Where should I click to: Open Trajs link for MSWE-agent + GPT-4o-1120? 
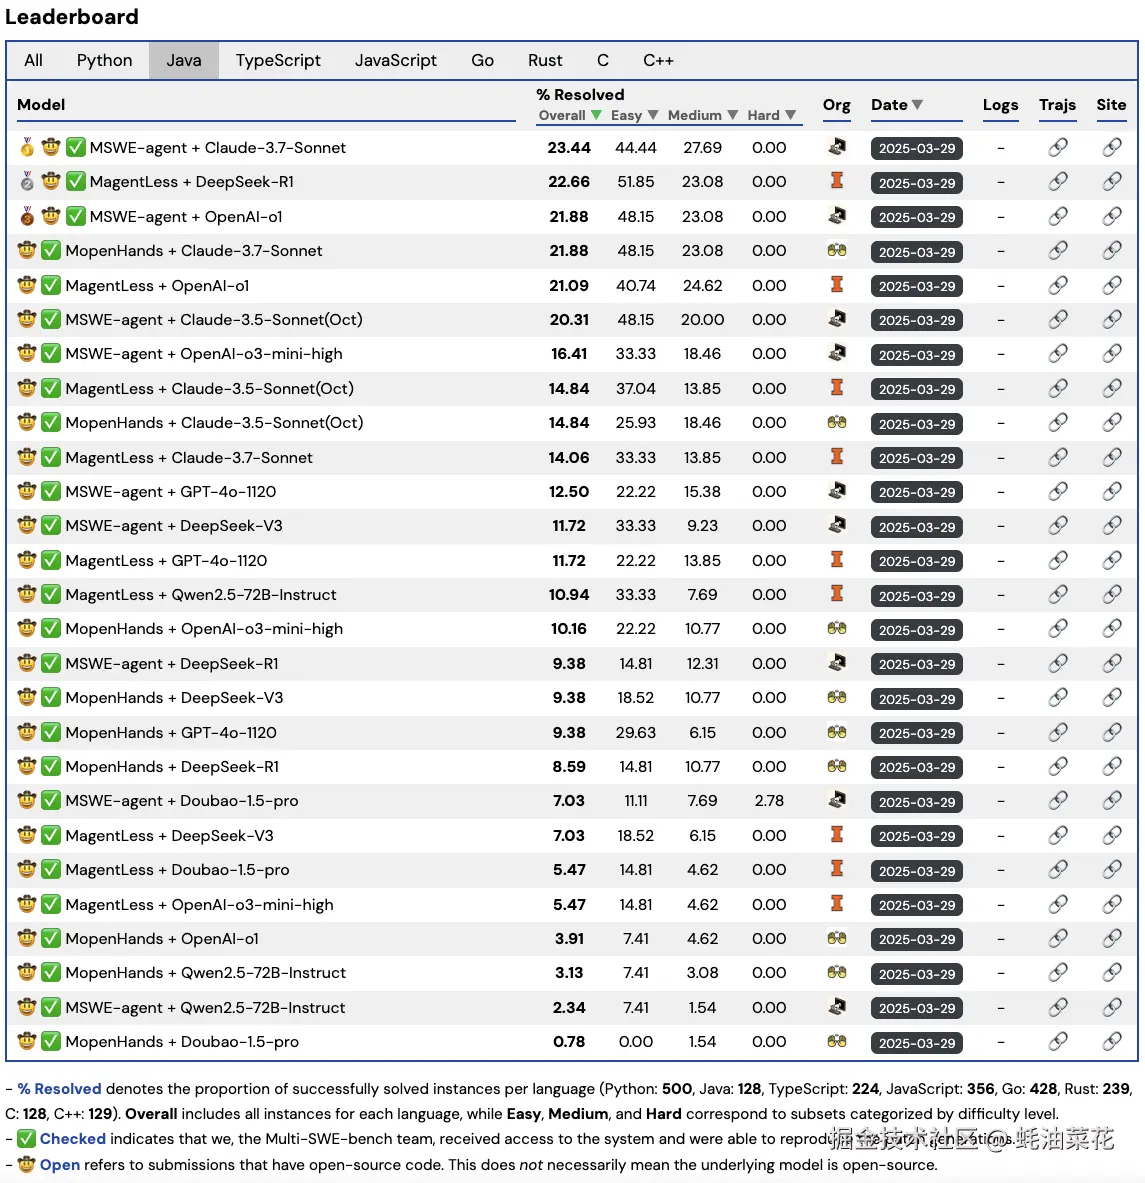point(1058,491)
